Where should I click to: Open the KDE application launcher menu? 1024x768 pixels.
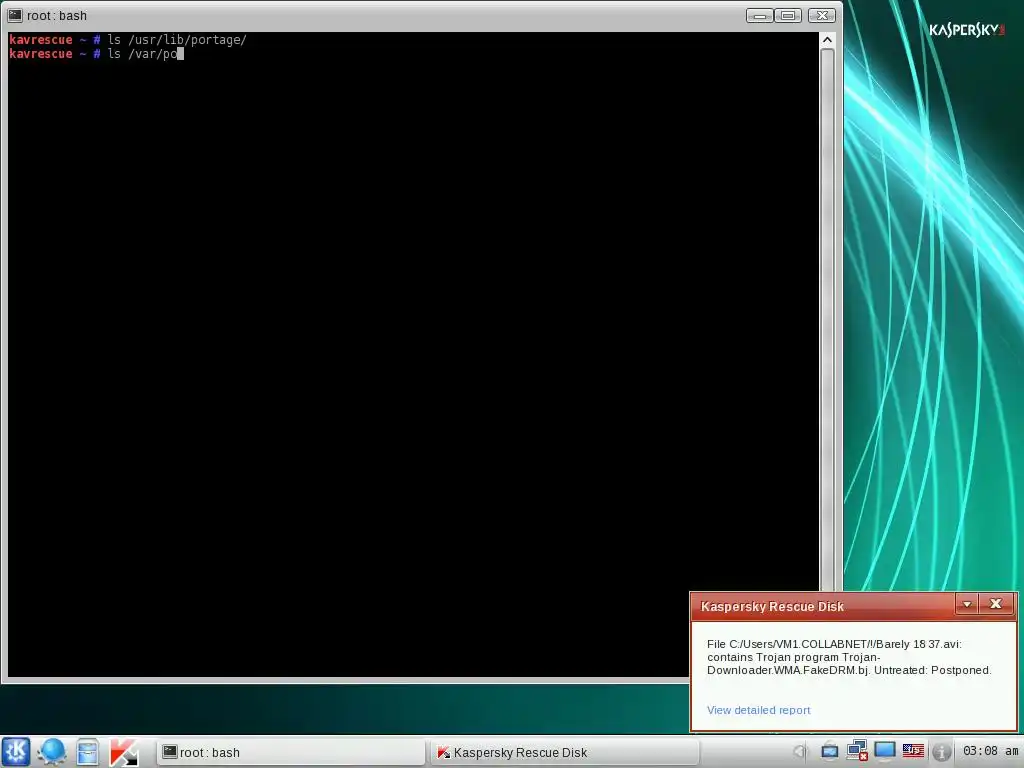point(16,752)
